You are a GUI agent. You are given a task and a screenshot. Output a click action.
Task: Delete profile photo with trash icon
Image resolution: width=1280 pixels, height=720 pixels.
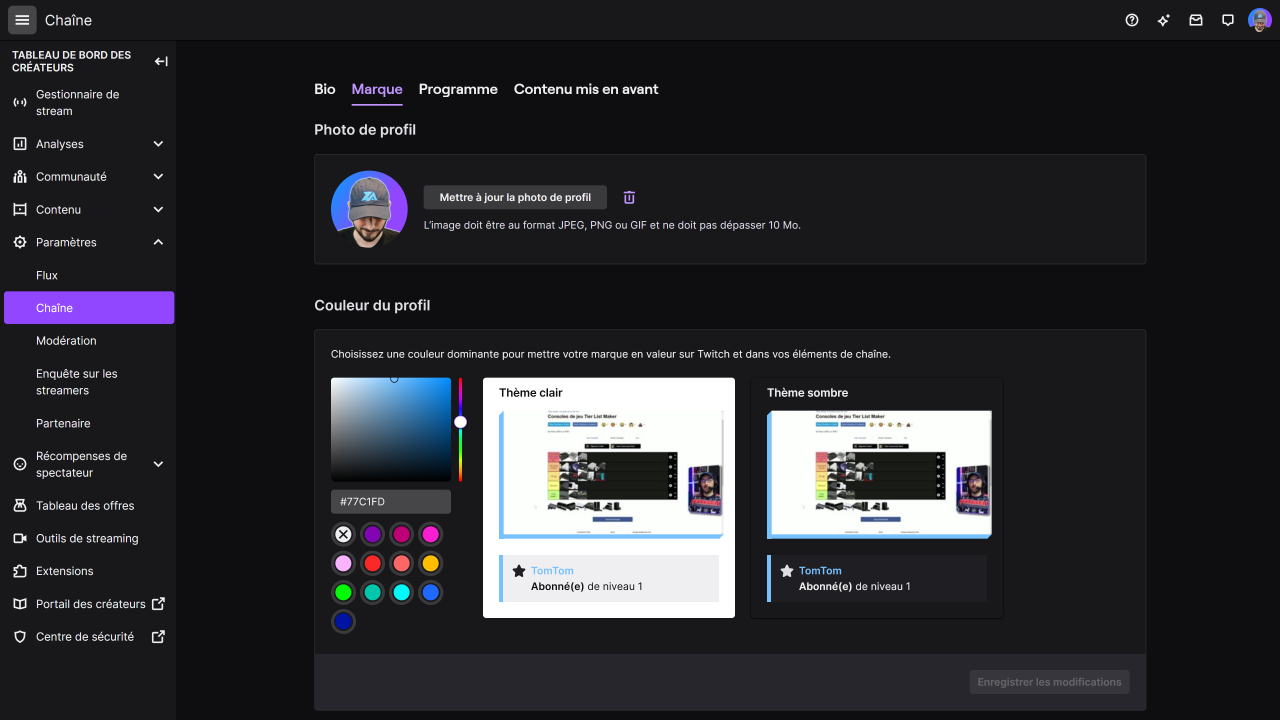[x=629, y=198]
